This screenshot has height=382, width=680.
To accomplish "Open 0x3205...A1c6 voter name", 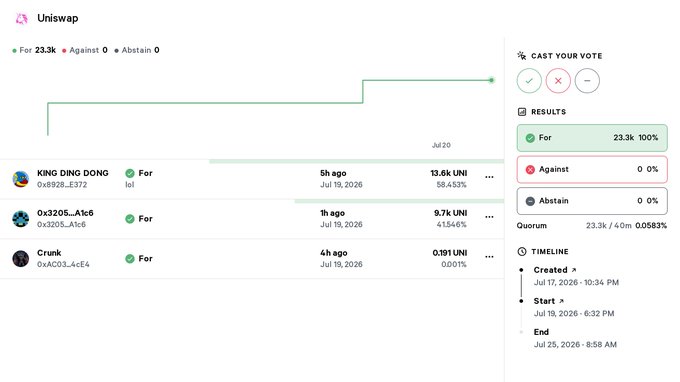I will pyautogui.click(x=65, y=213).
